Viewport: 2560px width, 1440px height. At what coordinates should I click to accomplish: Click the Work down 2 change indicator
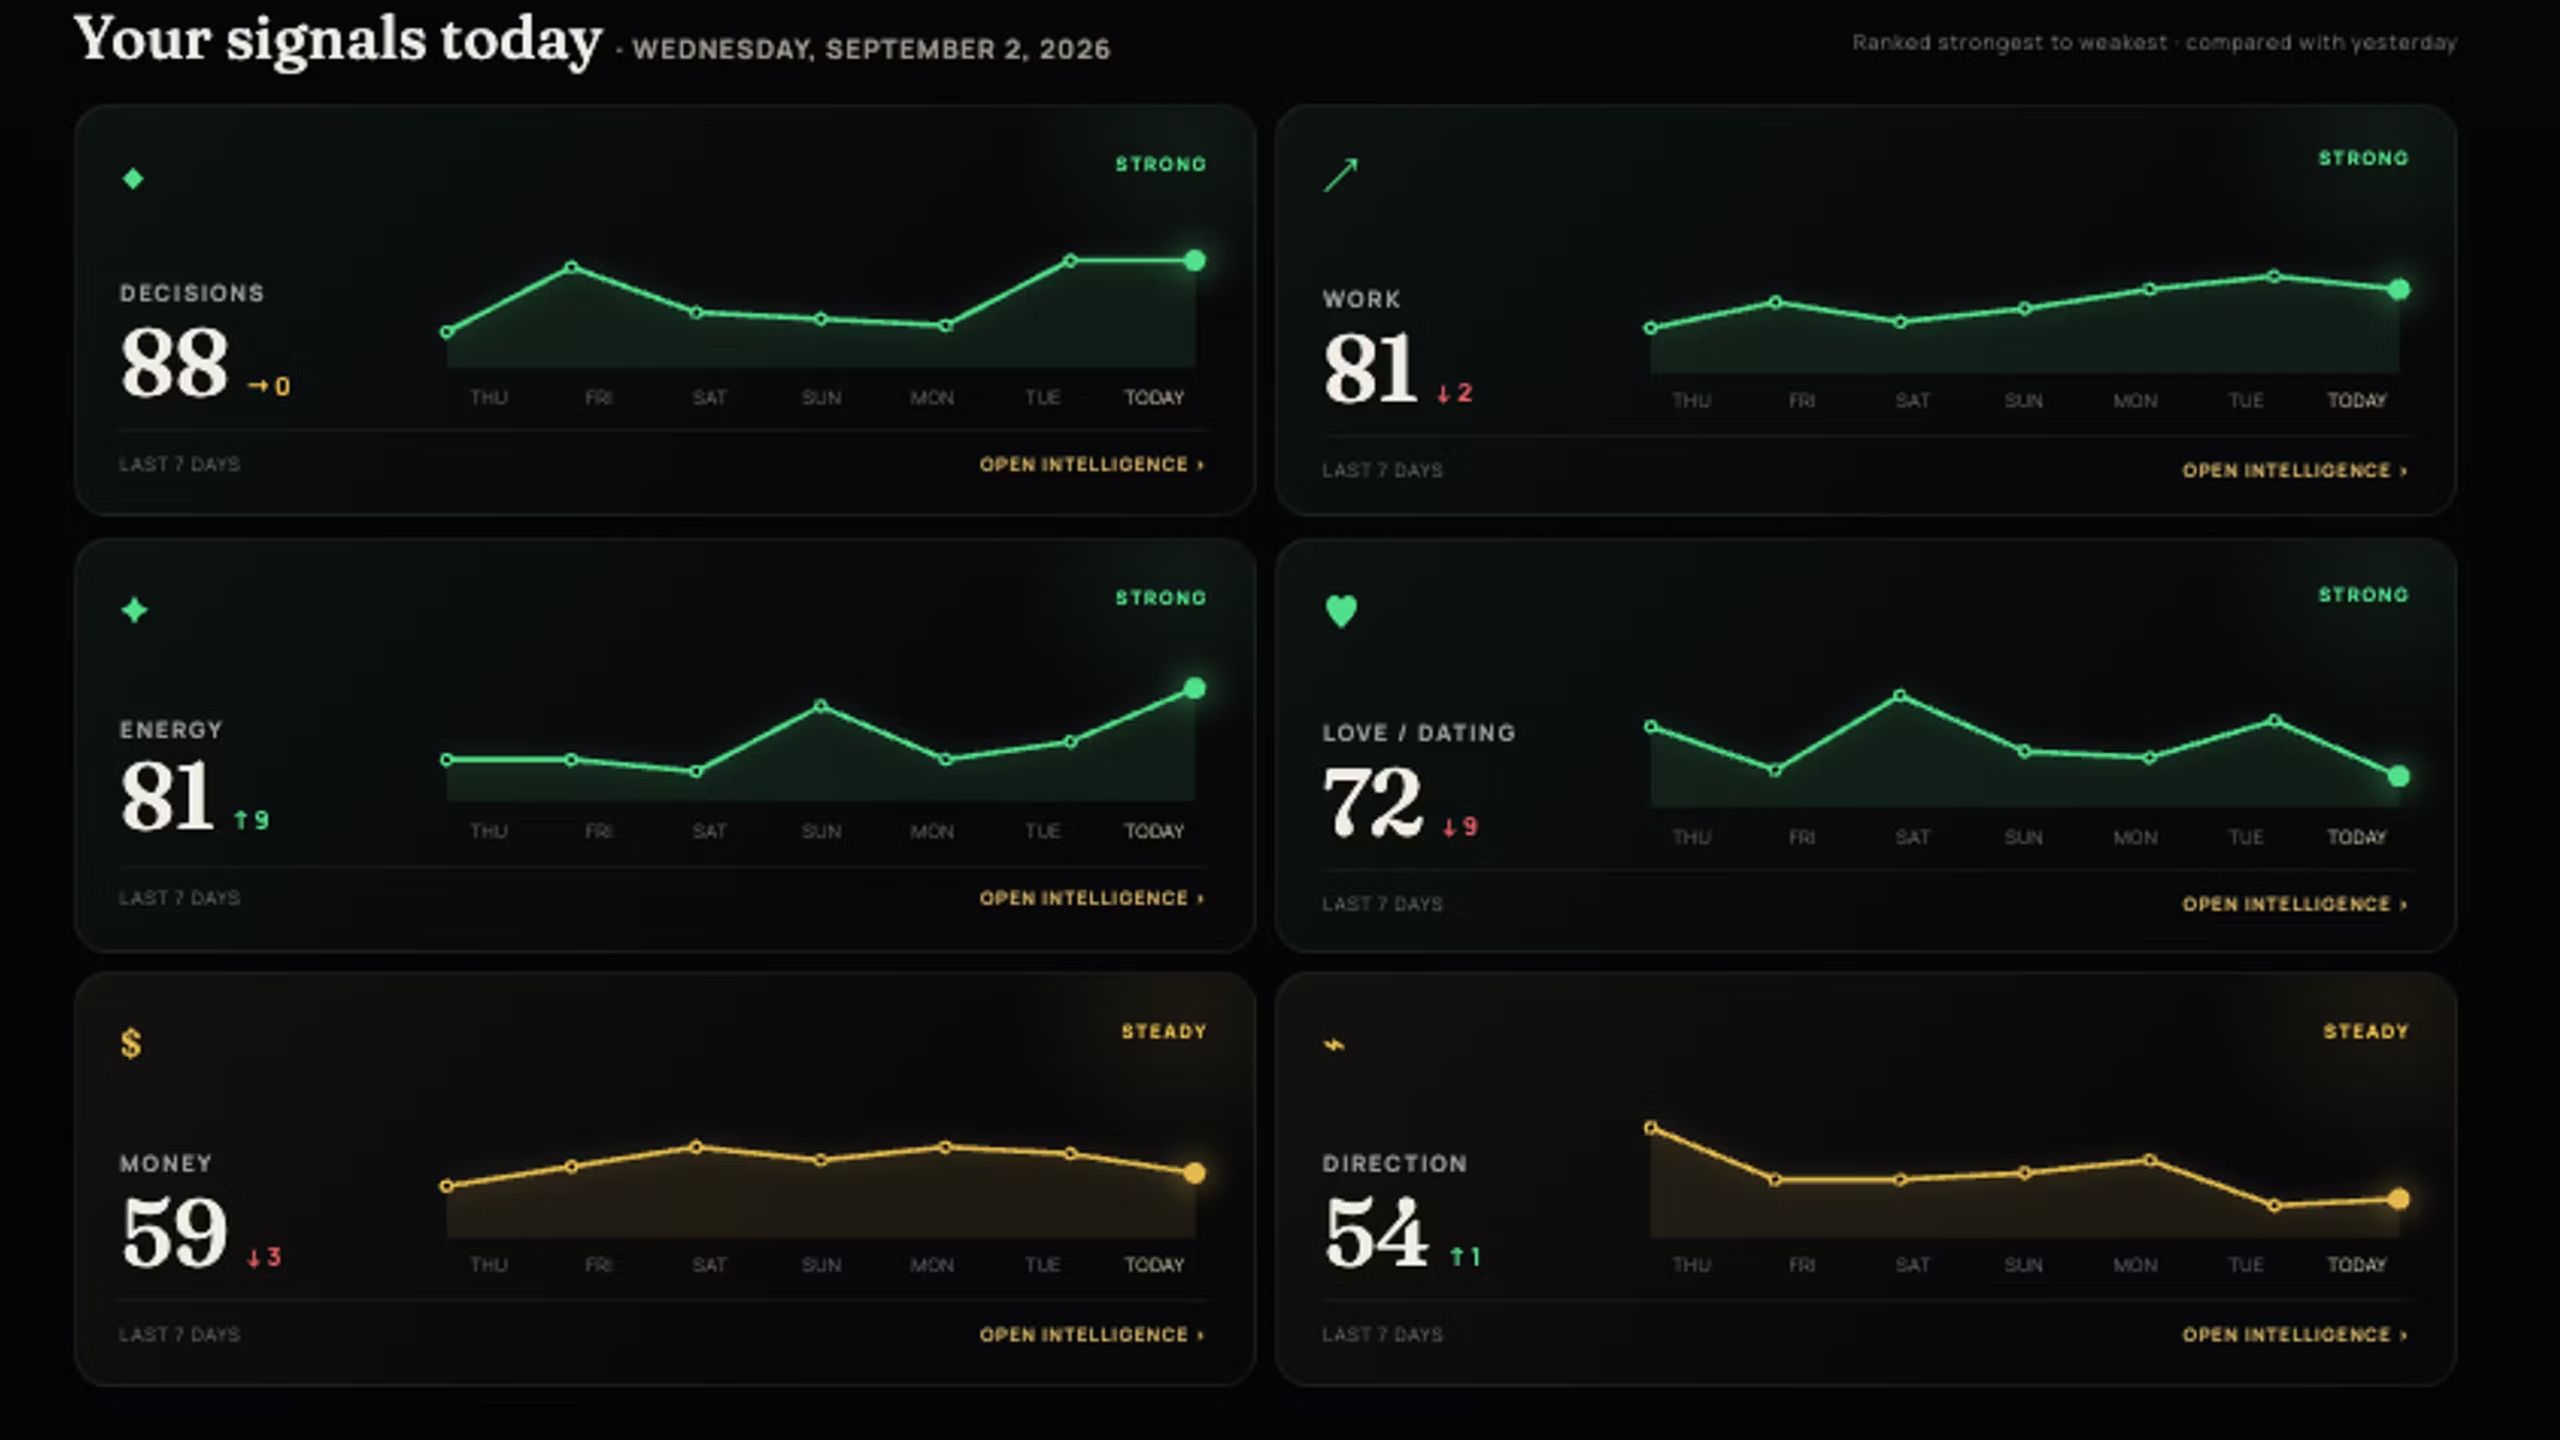tap(1455, 393)
